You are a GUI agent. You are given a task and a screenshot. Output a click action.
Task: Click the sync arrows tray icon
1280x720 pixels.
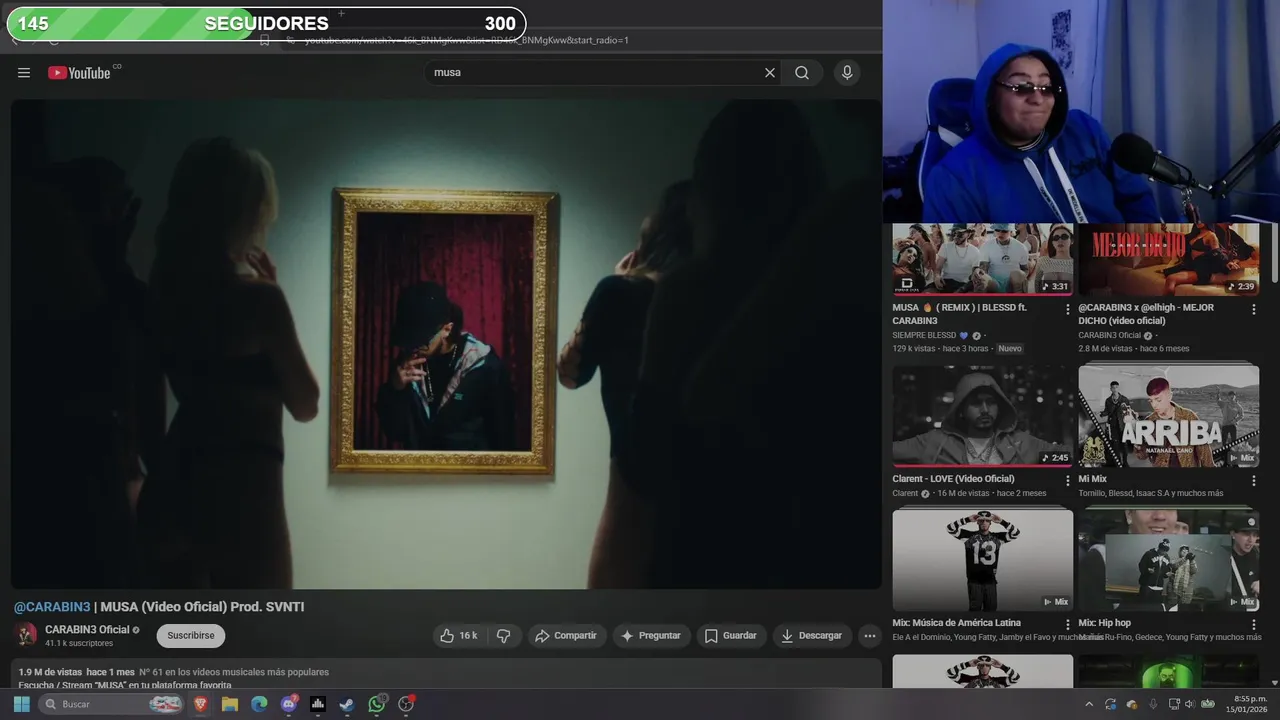click(1111, 704)
